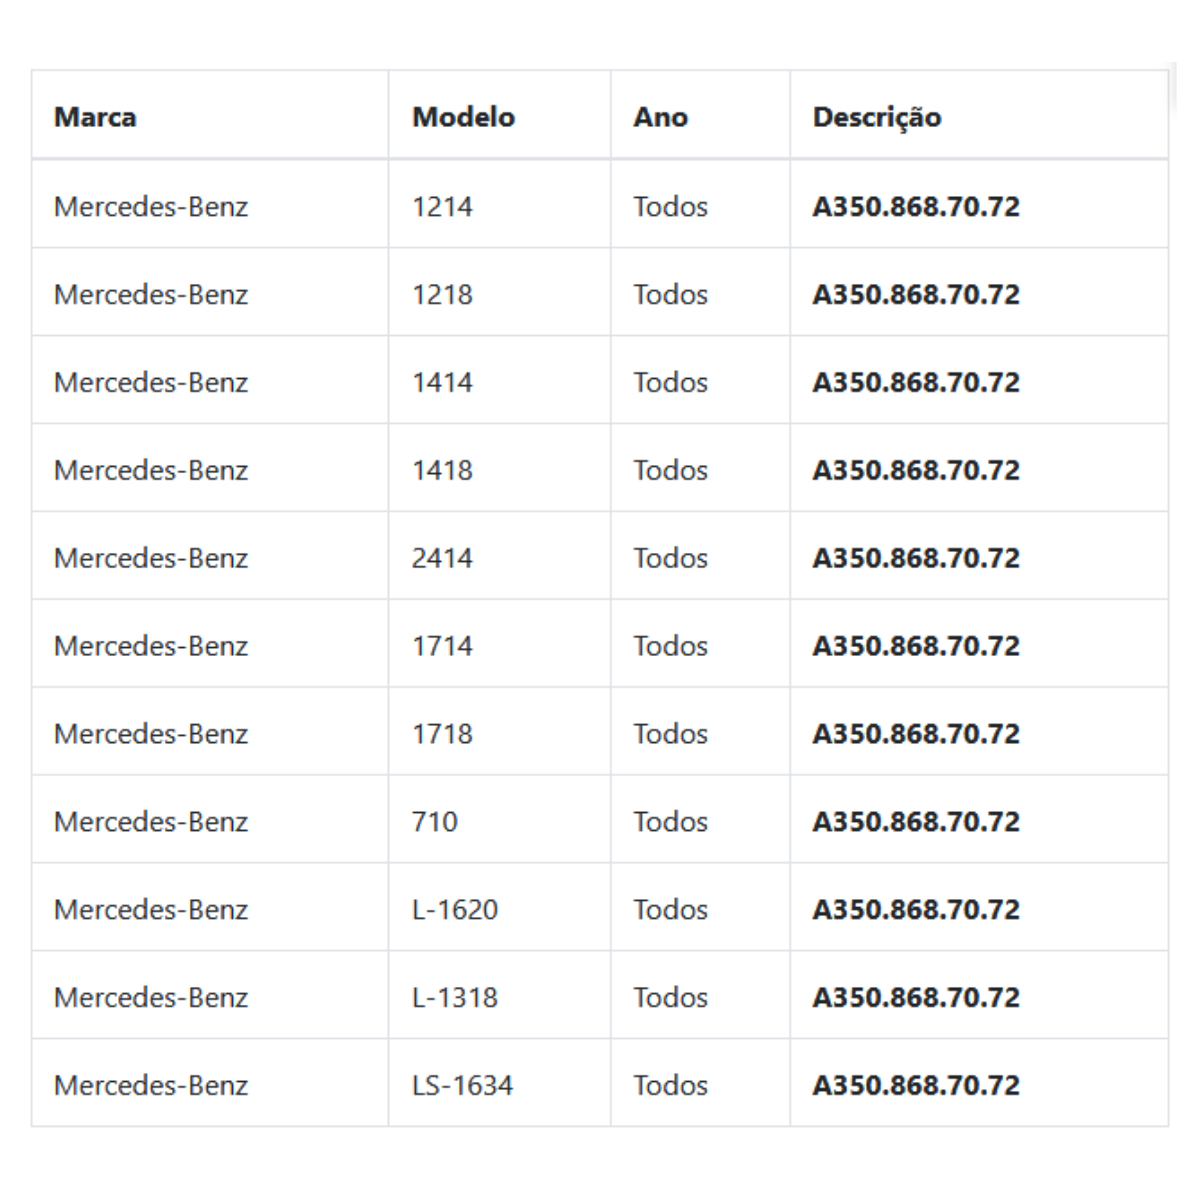Click Todos in the L-1620 row
Screen dimensions: 1200x1200
pyautogui.click(x=670, y=910)
